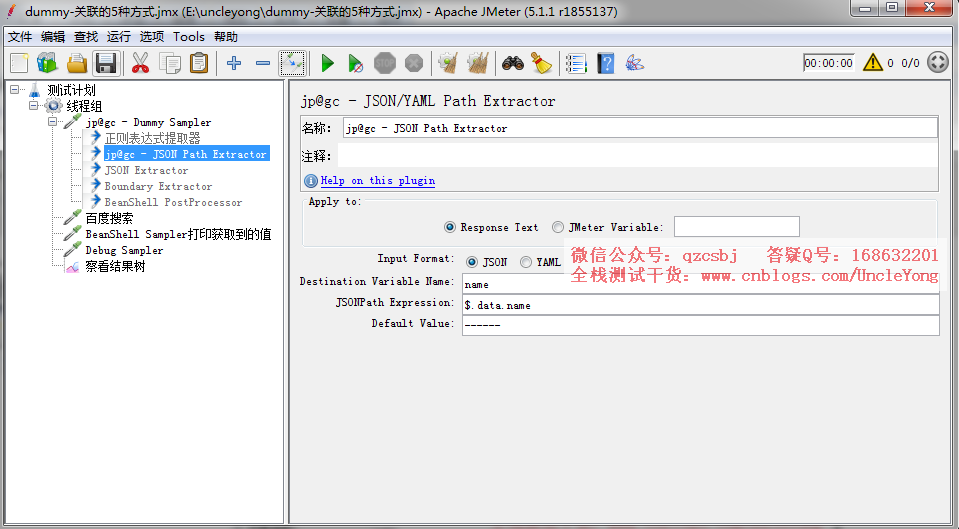Click the 注释 comment input field
Viewport: 959px width, 529px height.
(637, 155)
